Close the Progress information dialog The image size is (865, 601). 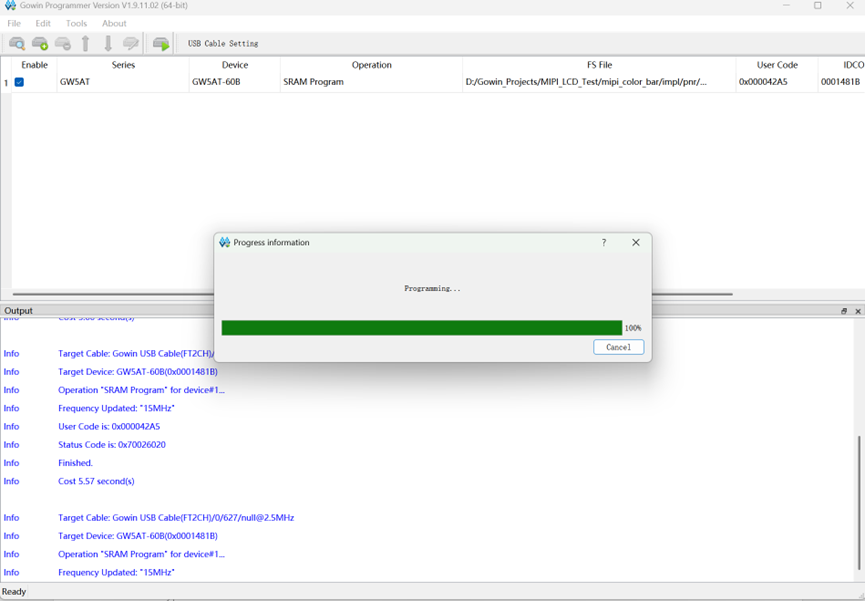pyautogui.click(x=636, y=242)
